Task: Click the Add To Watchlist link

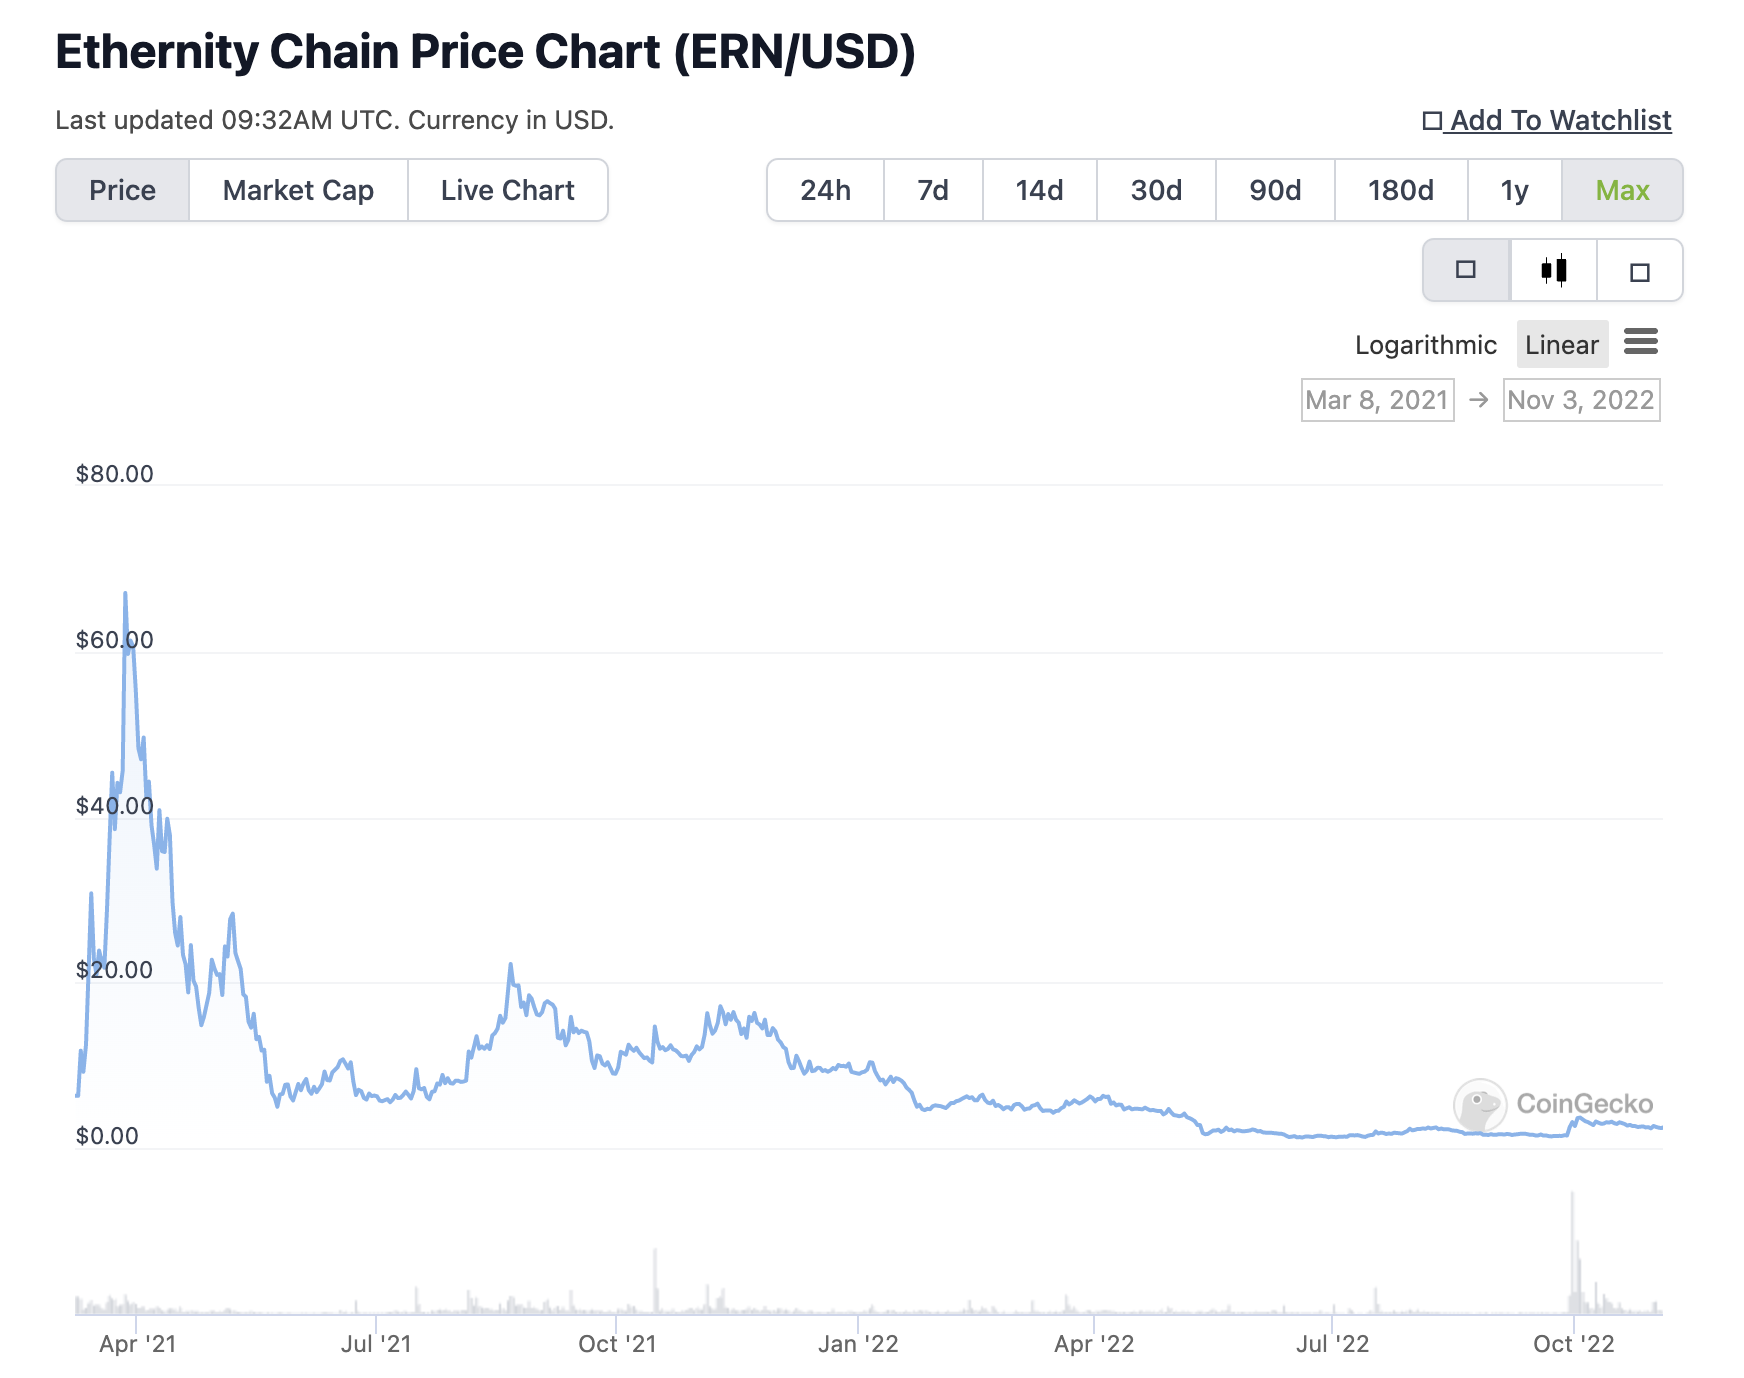Action: pos(1560,120)
